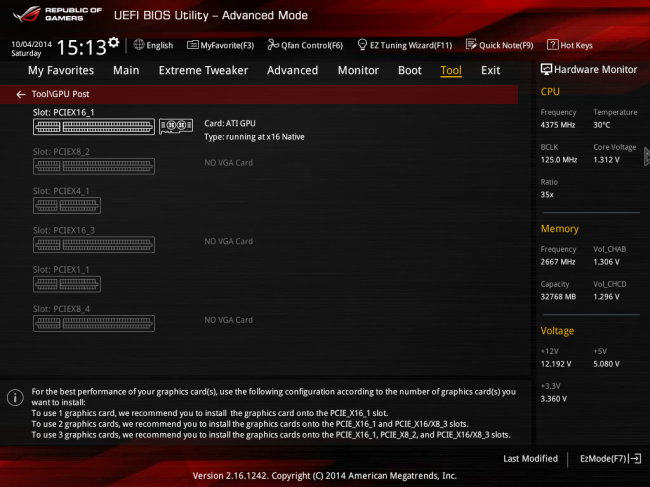Click the PCIEX16_1 slot graphic
The height and width of the screenshot is (487, 650).
(95, 127)
